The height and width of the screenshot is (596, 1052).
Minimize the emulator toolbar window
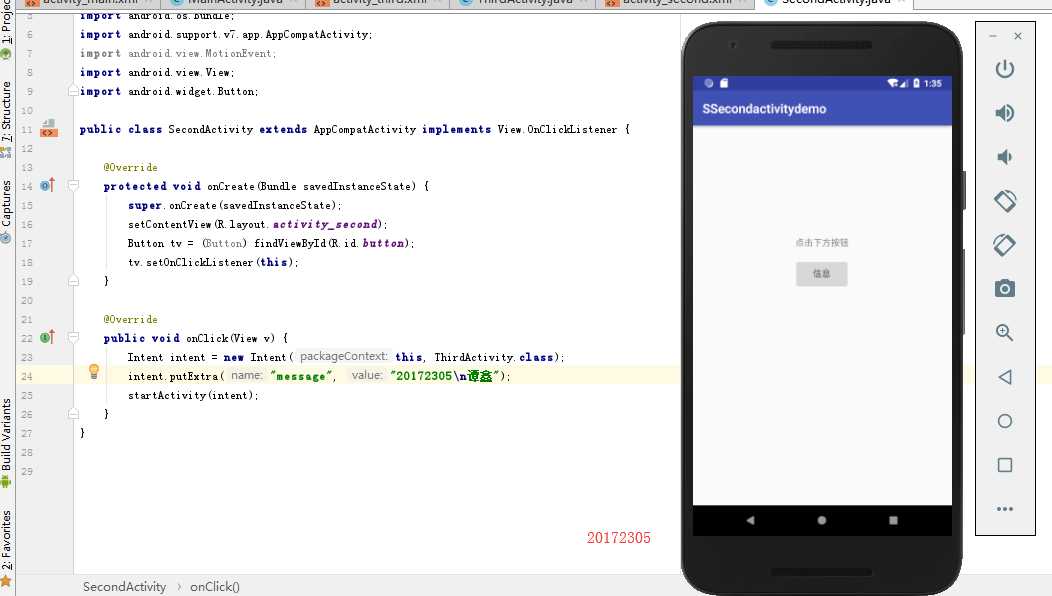coord(993,36)
